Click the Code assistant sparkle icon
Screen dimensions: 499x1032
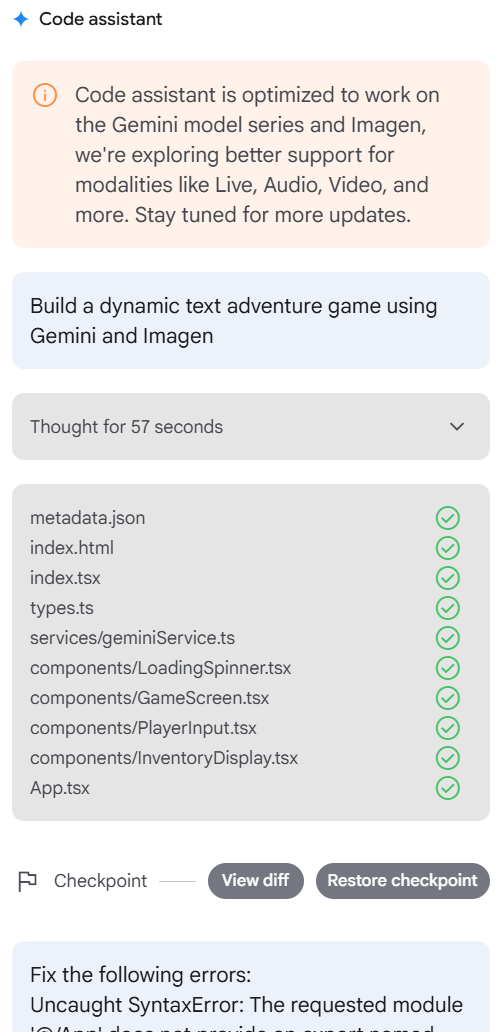(x=21, y=19)
